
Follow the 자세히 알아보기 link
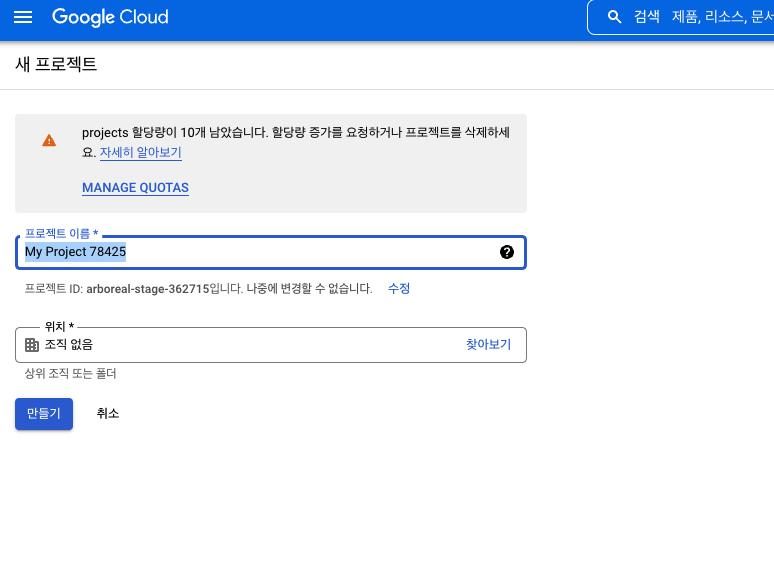140,153
